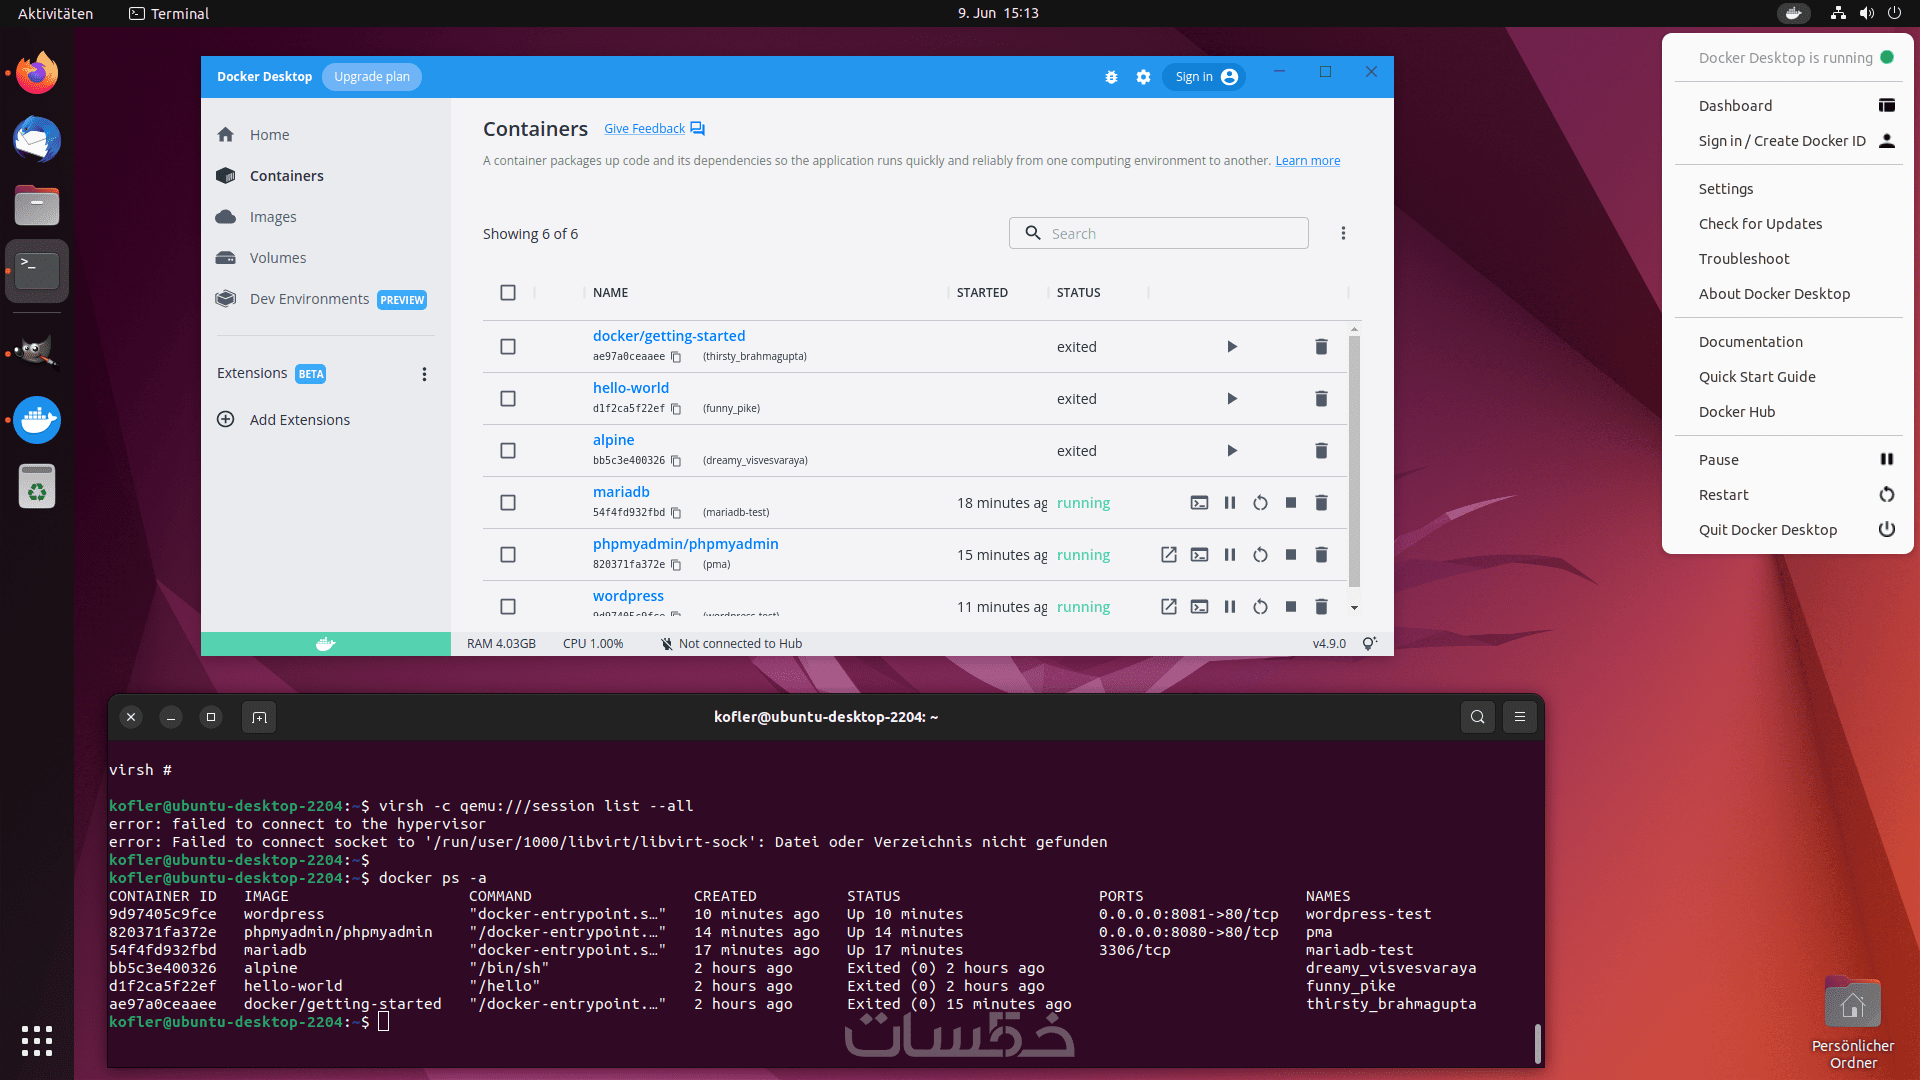Viewport: 1920px width, 1080px height.
Task: Open Docker Desktop settings gear icon
Action: point(1143,77)
